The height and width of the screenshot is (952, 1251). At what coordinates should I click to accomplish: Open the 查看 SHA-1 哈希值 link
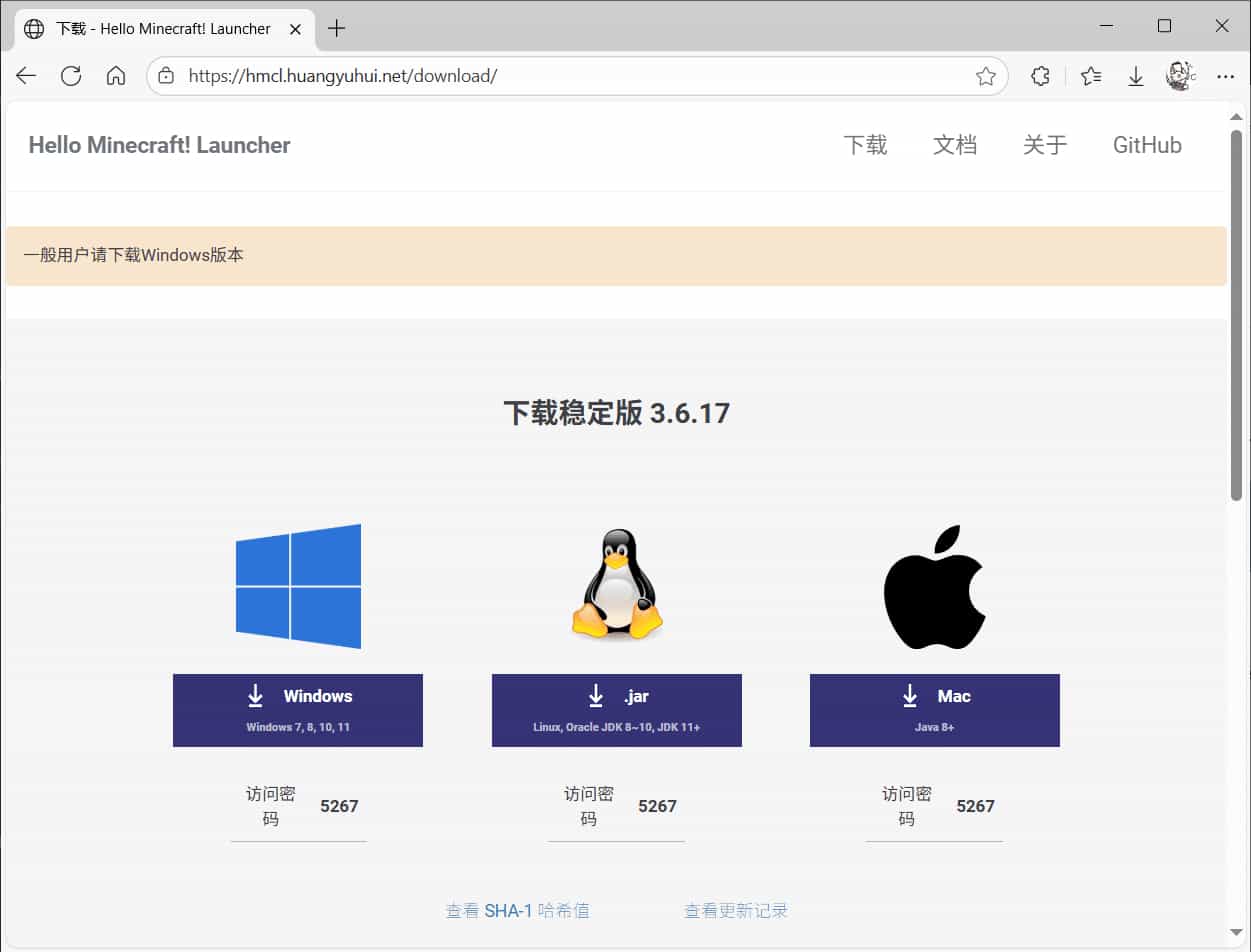pos(517,911)
